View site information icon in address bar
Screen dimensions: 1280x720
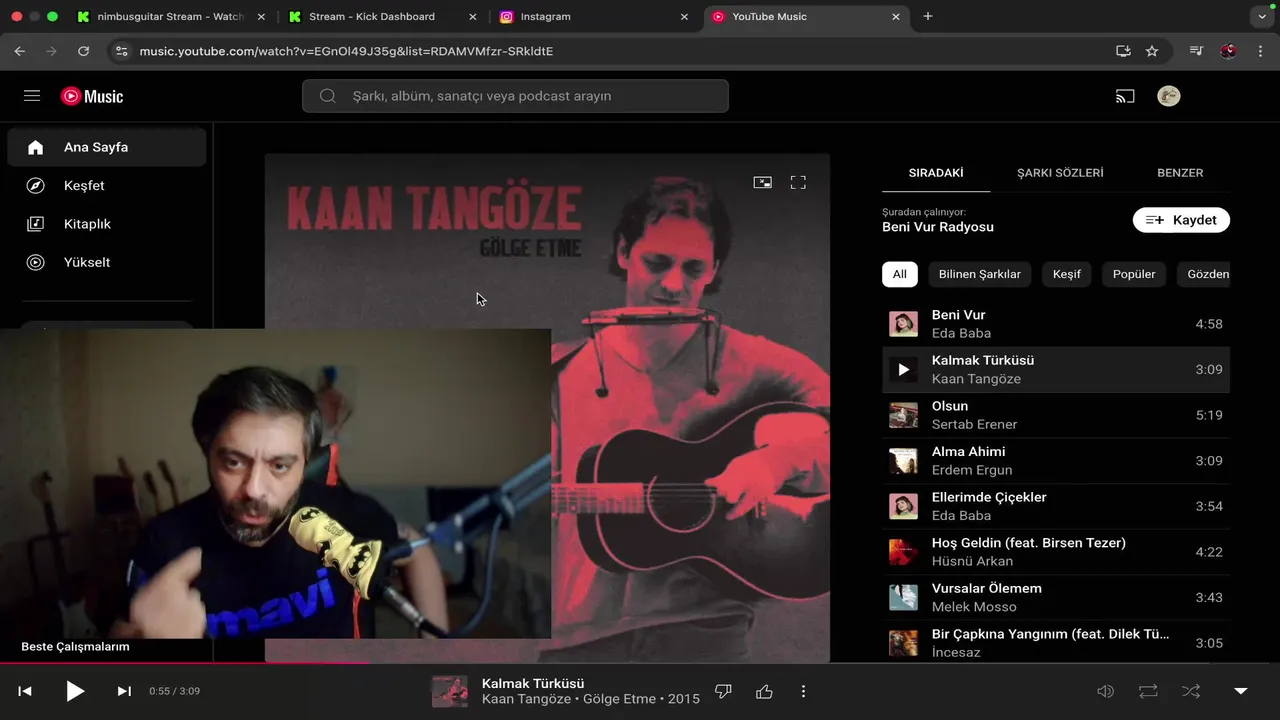(x=121, y=51)
